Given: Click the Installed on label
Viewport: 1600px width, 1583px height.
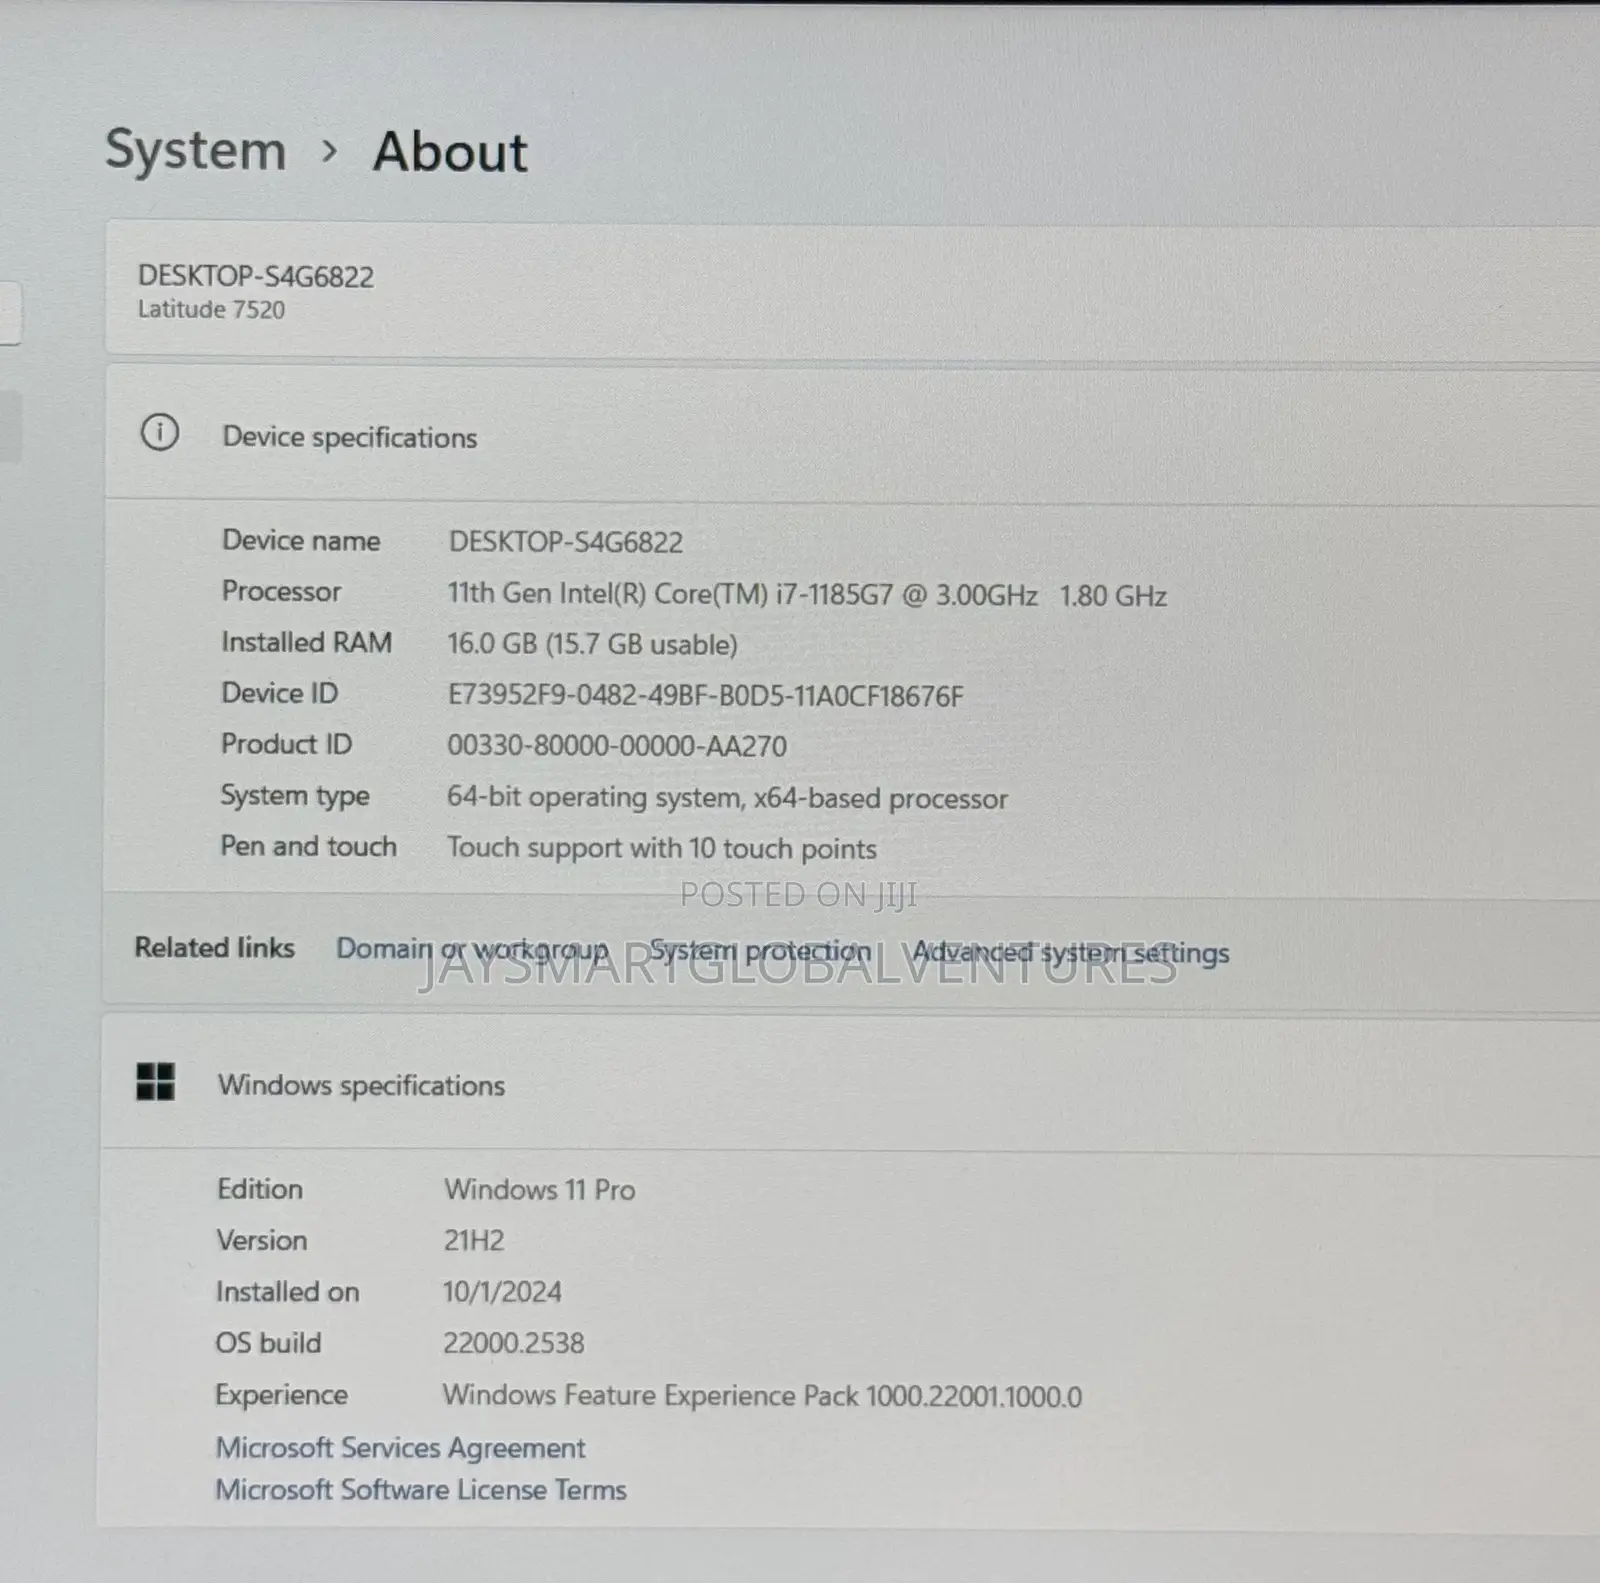Looking at the screenshot, I should (x=287, y=1292).
